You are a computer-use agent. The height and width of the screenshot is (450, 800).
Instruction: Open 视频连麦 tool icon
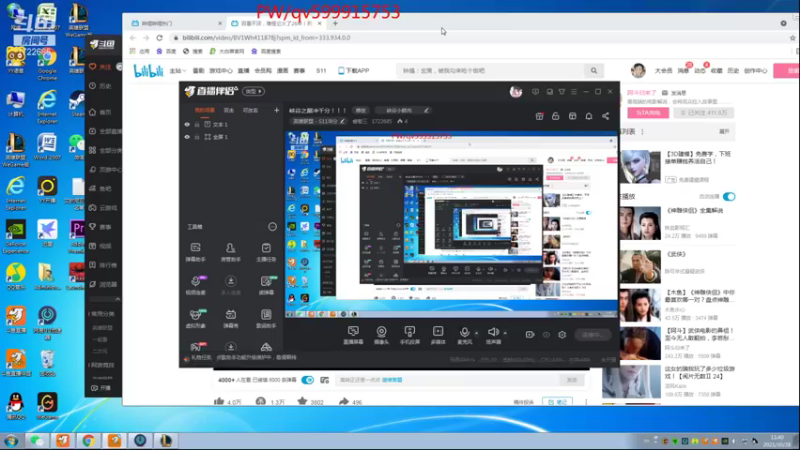click(195, 285)
